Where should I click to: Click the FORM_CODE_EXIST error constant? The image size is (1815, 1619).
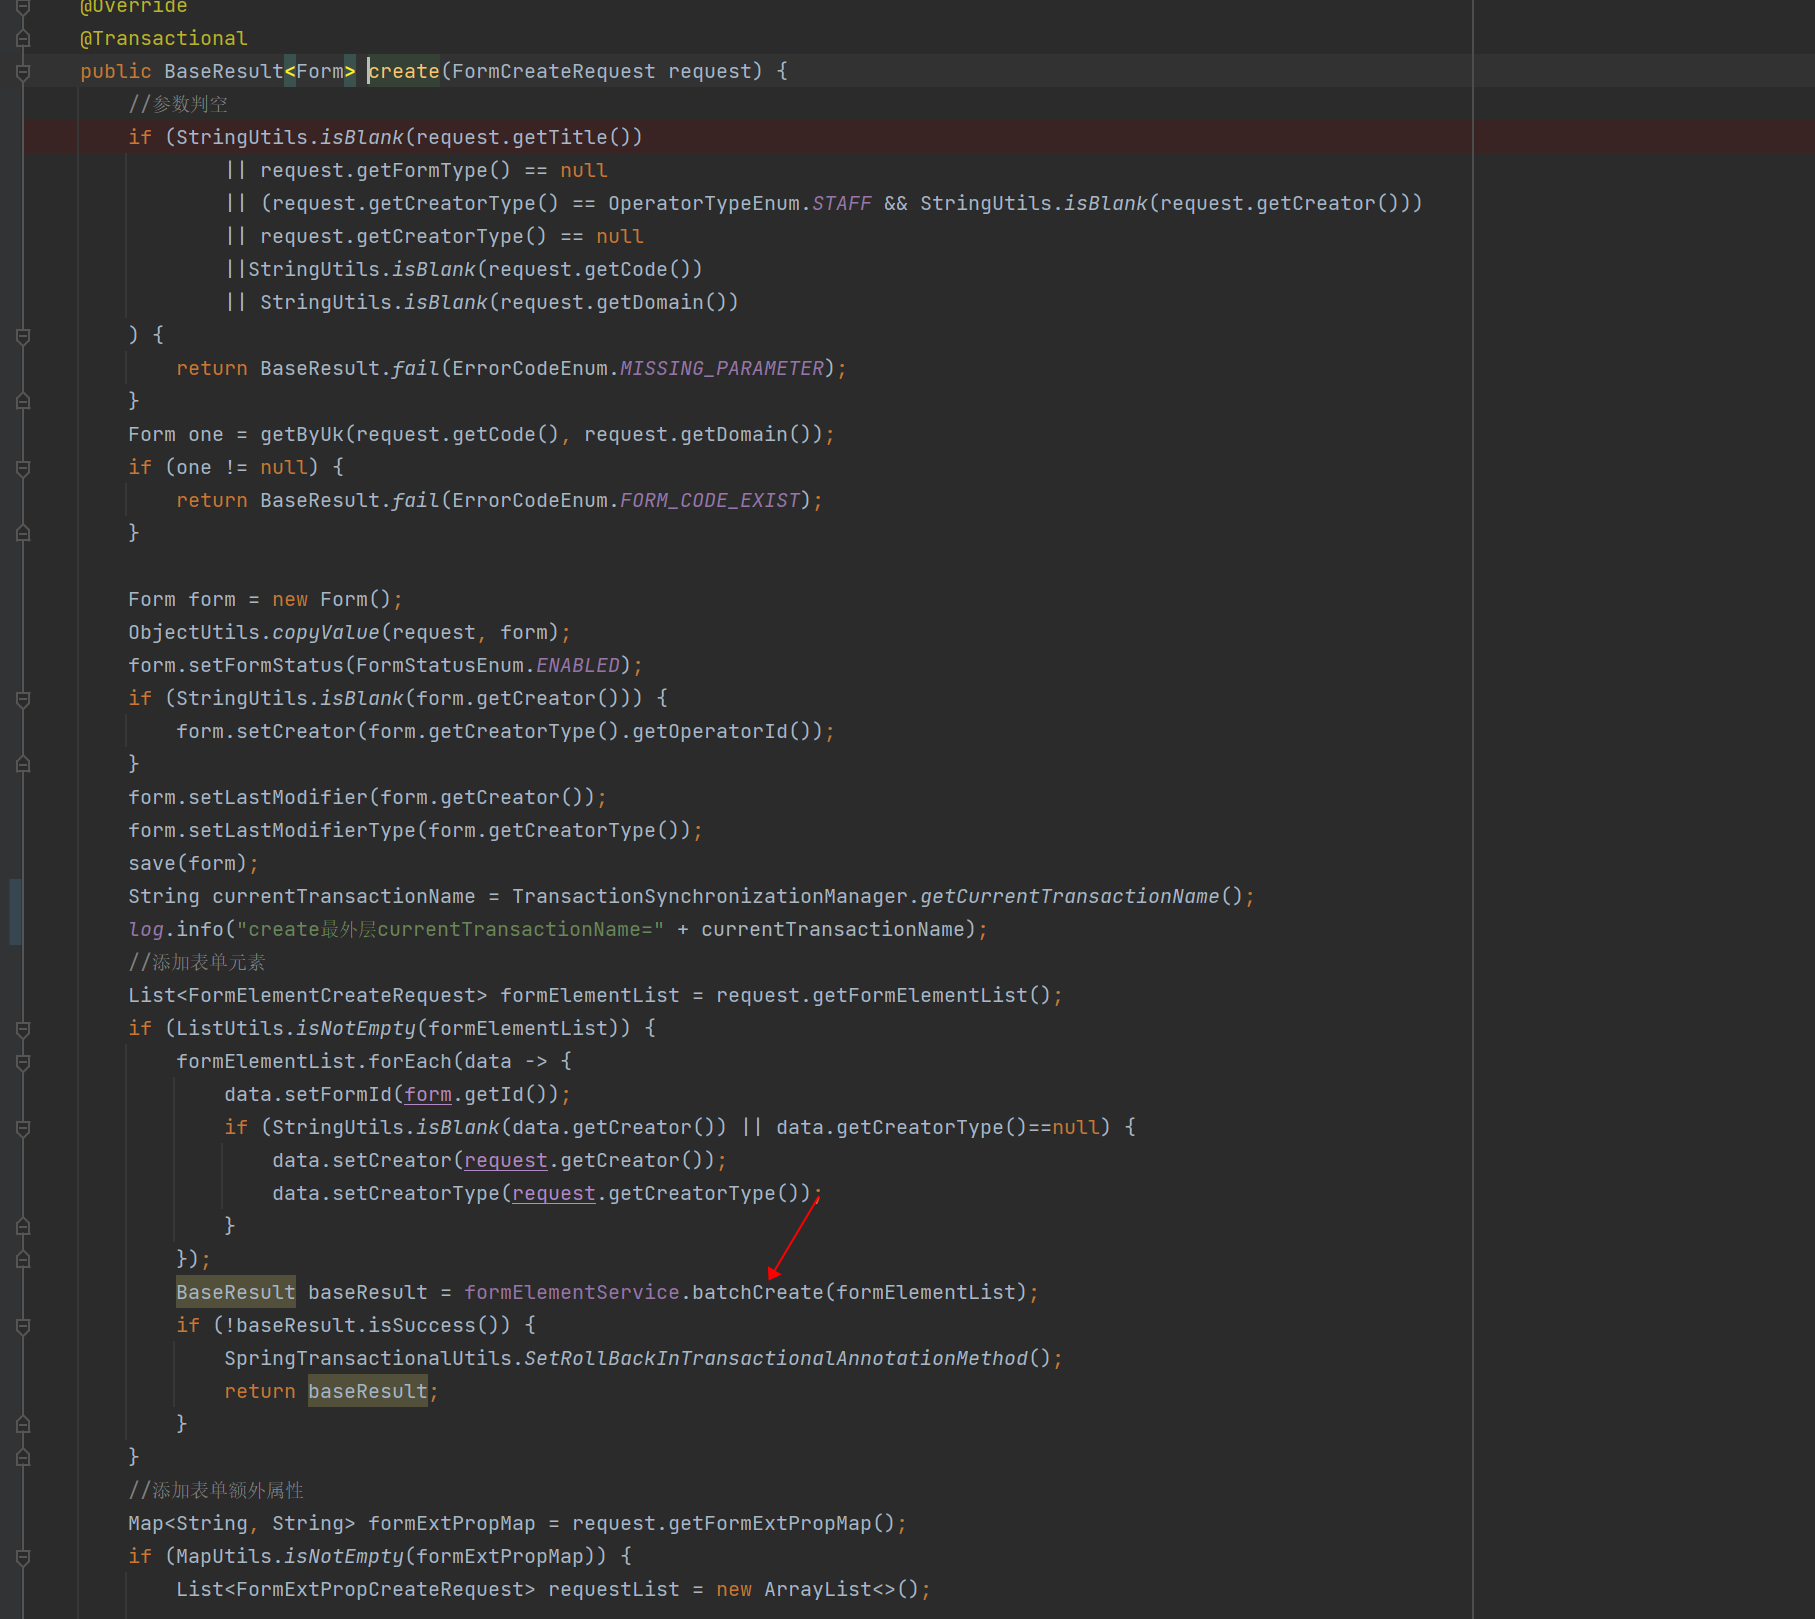(709, 501)
